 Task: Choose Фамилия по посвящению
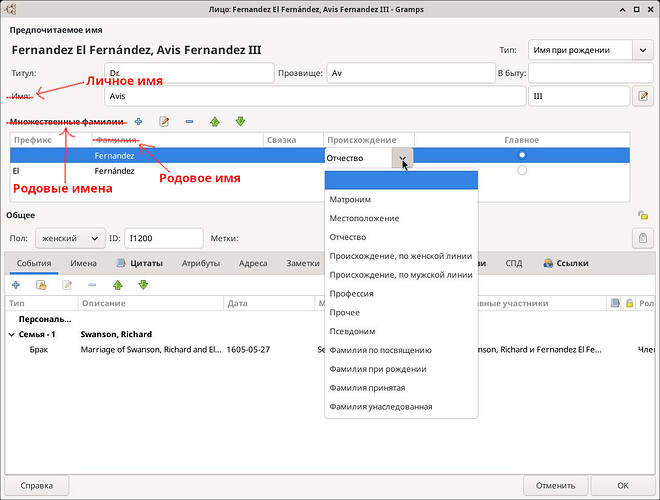coord(401,350)
